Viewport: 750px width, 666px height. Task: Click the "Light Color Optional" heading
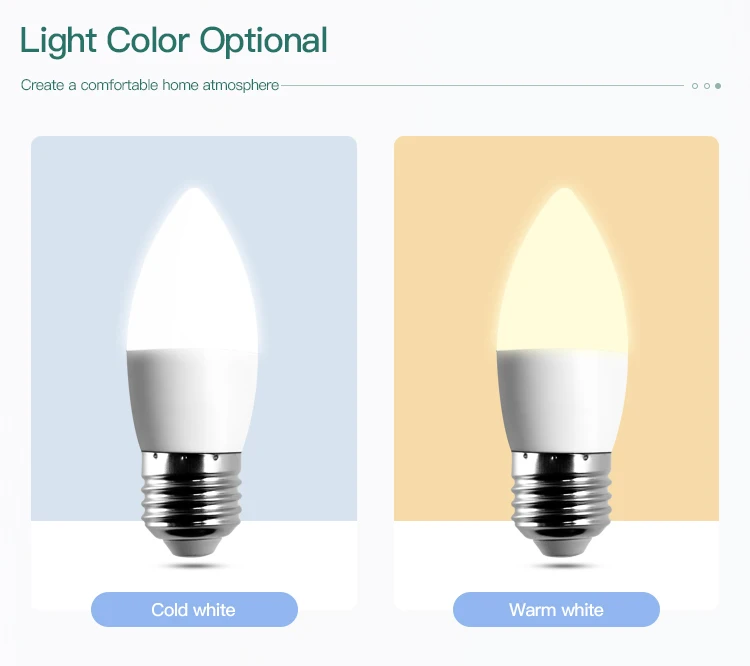[x=174, y=41]
